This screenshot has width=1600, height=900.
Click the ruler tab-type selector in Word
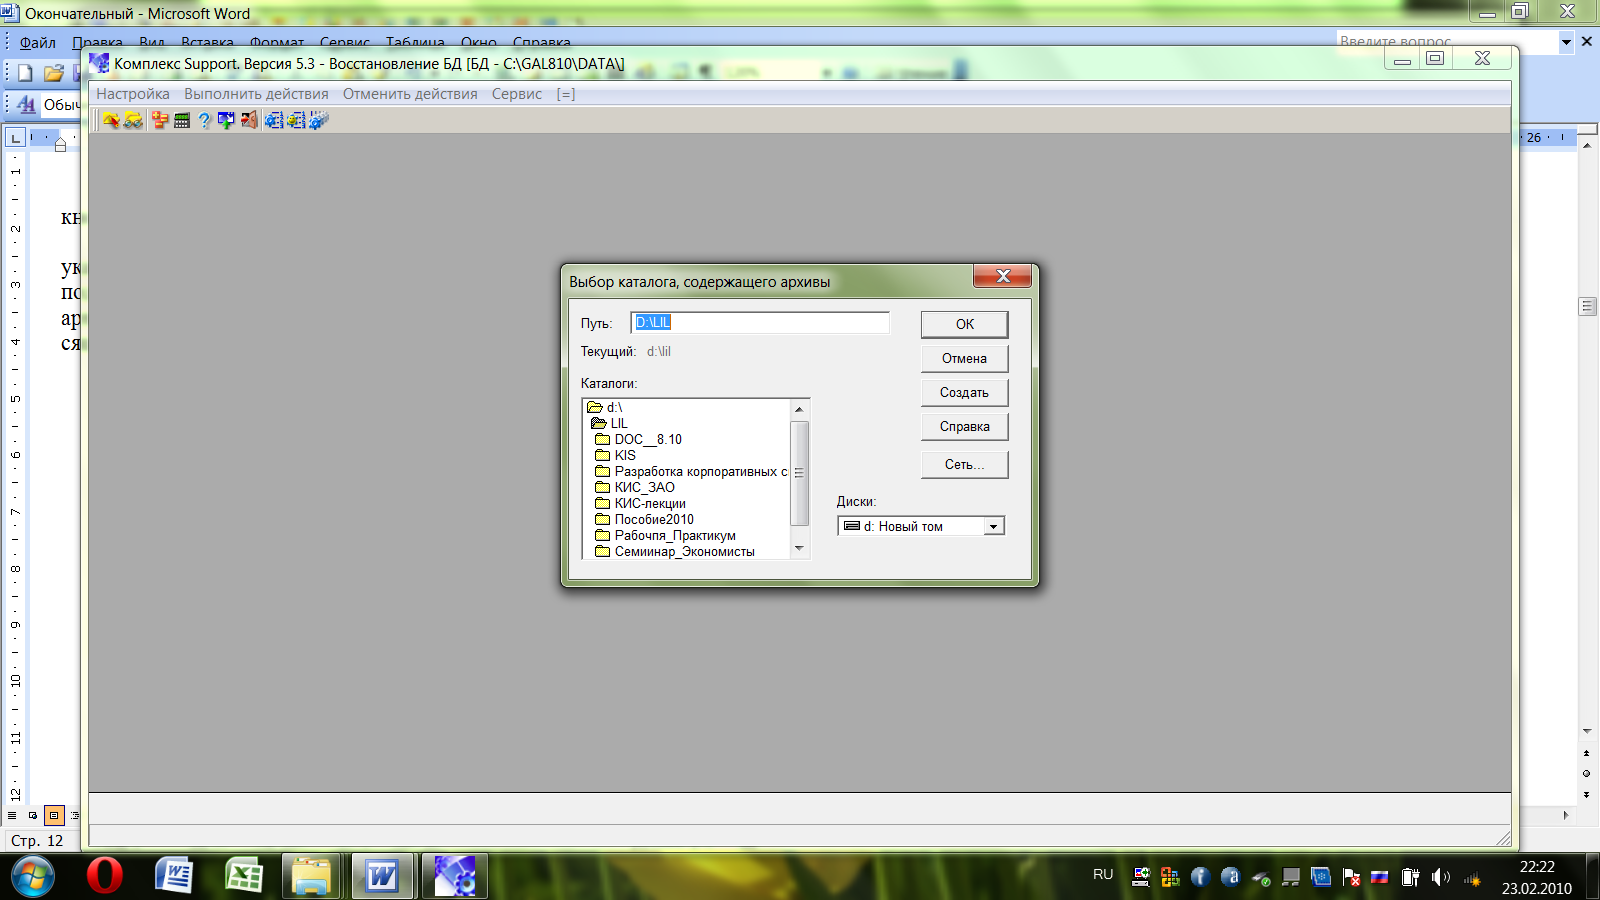point(16,137)
